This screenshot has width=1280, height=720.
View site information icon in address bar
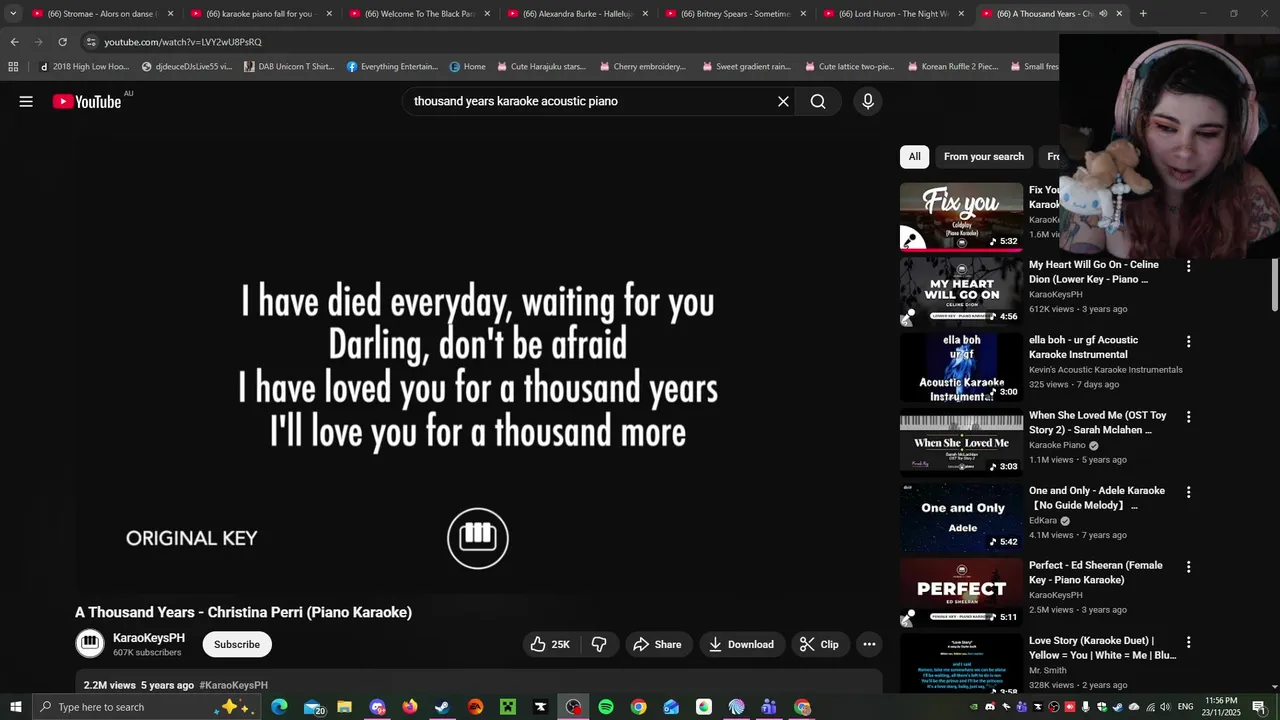click(x=91, y=42)
